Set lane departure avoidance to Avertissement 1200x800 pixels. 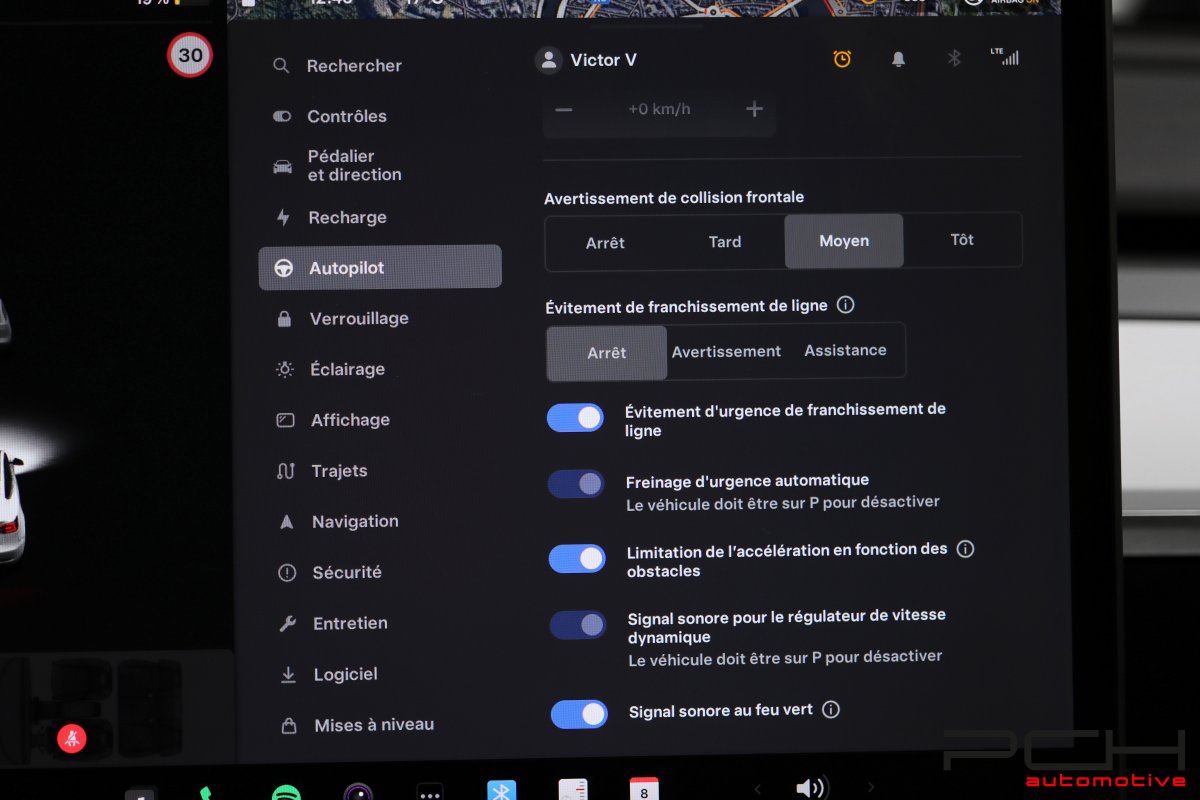tap(726, 352)
